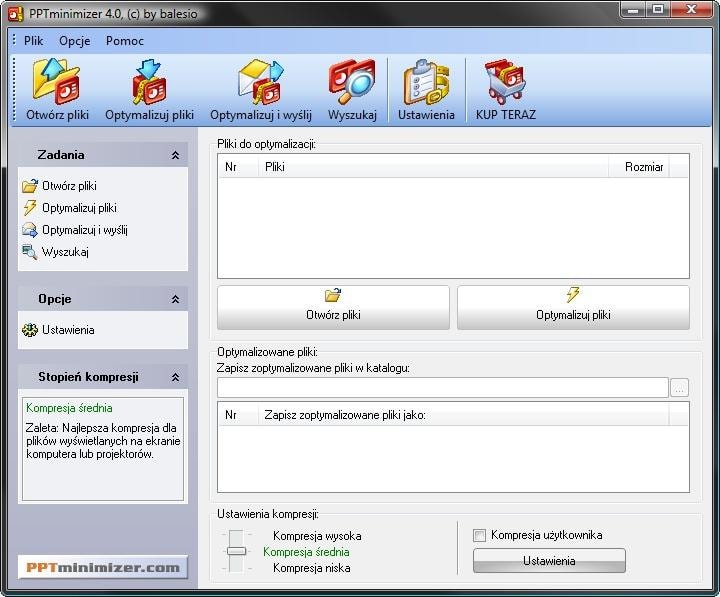Image resolution: width=720 pixels, height=597 pixels.
Task: Click the large Optymalizuj pliki button
Action: (573, 307)
